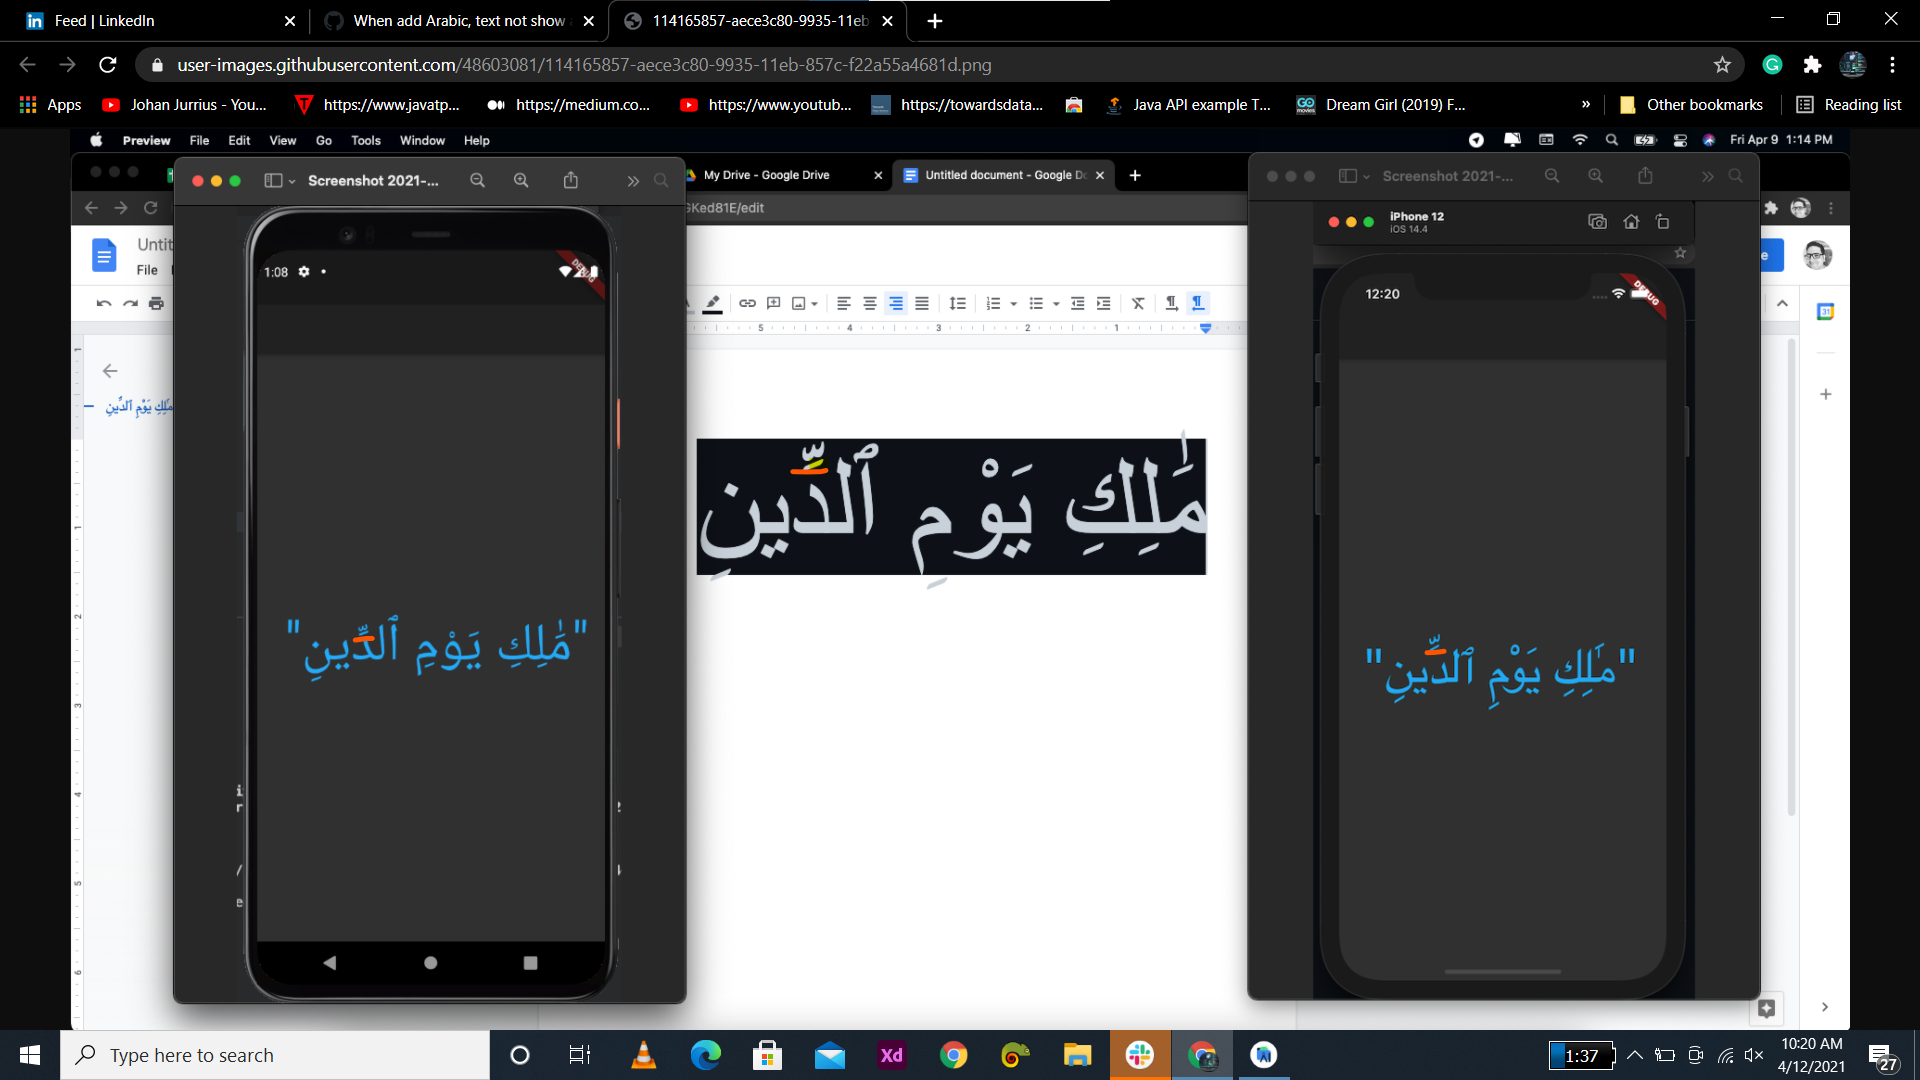Expand the overflow chevrons in Preview toolbar

pyautogui.click(x=632, y=181)
